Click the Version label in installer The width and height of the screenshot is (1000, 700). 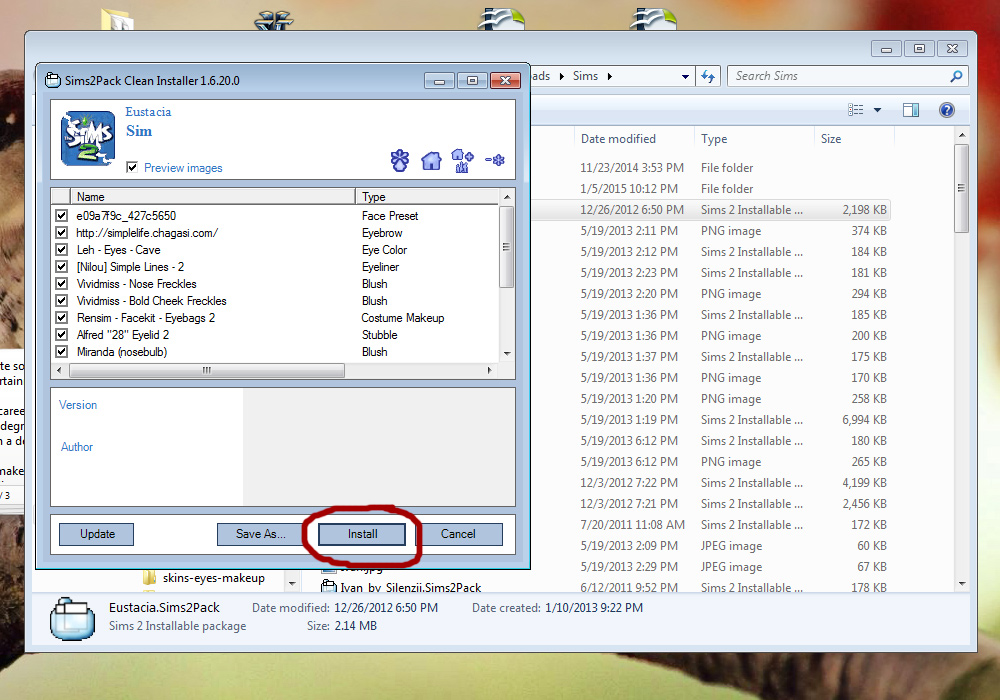pyautogui.click(x=78, y=405)
